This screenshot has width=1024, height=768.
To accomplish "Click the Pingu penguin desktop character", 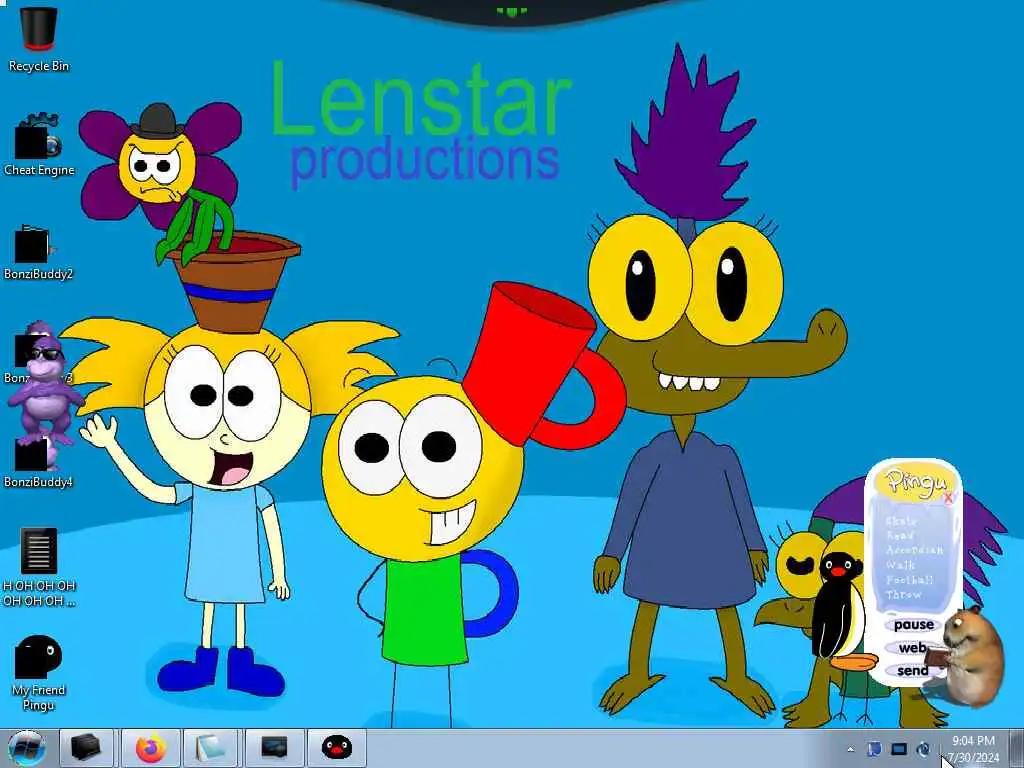I will point(839,611).
